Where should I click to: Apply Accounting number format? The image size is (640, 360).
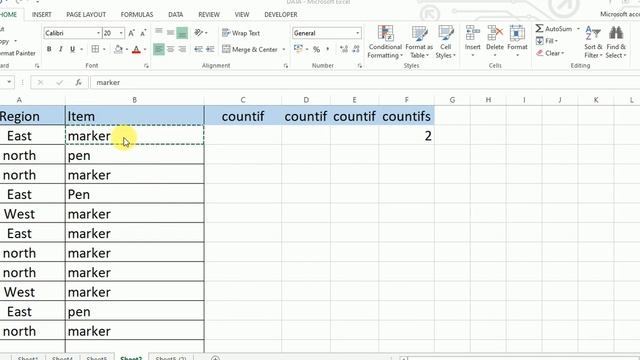coord(298,49)
